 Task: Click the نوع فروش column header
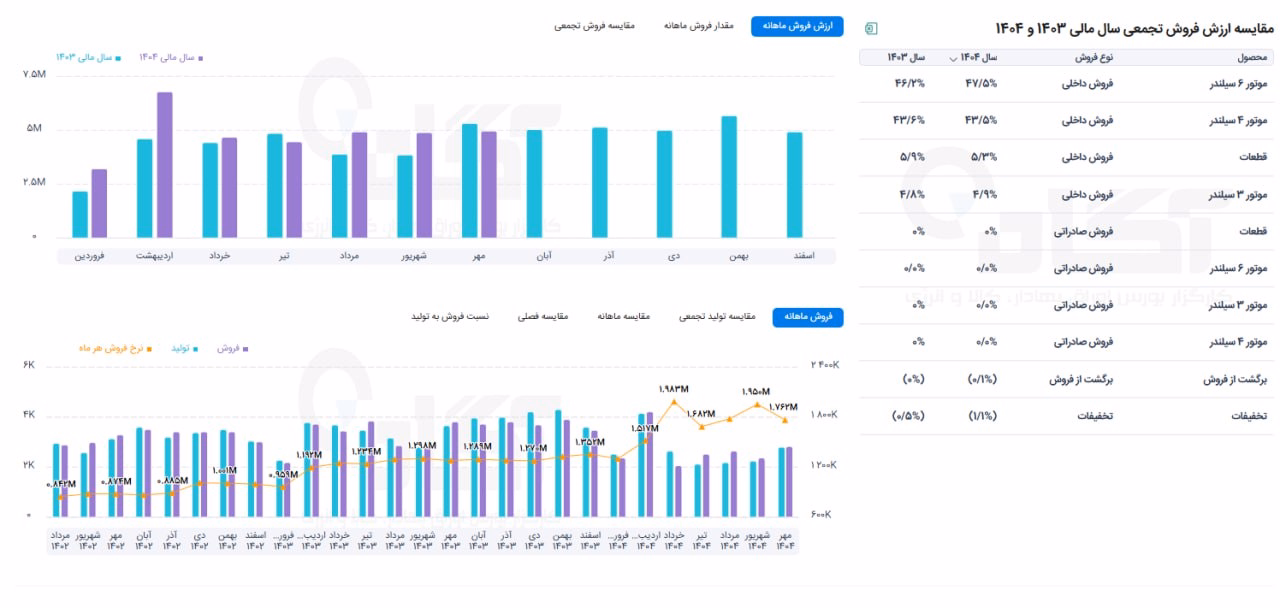coord(1094,58)
